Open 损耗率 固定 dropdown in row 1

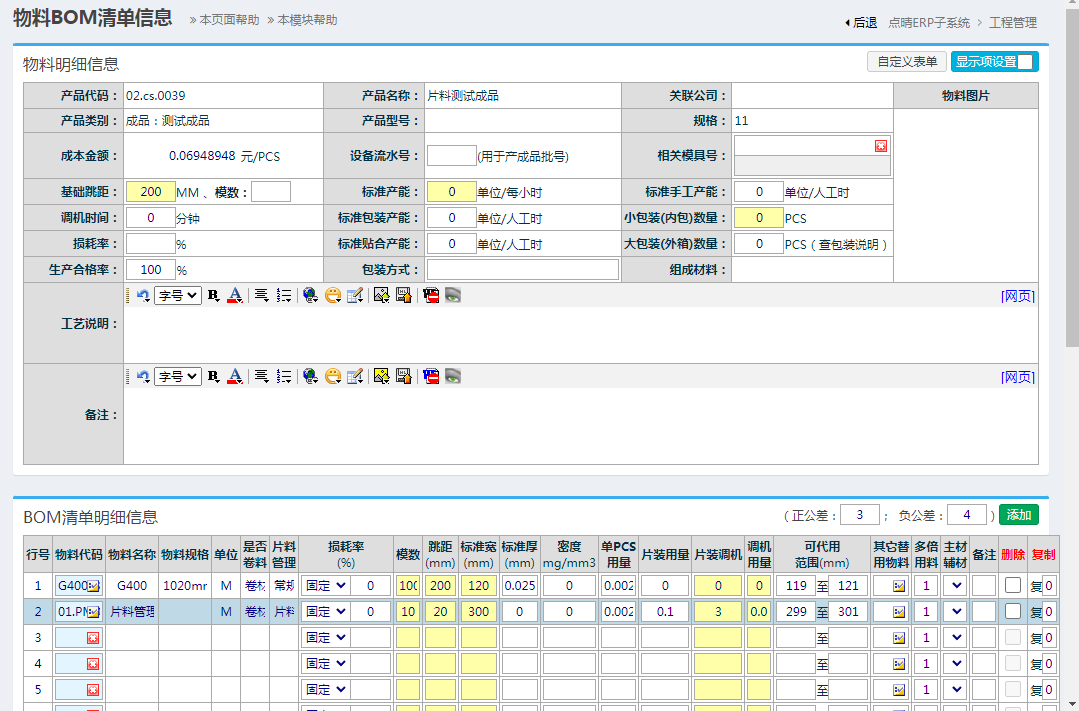324,585
